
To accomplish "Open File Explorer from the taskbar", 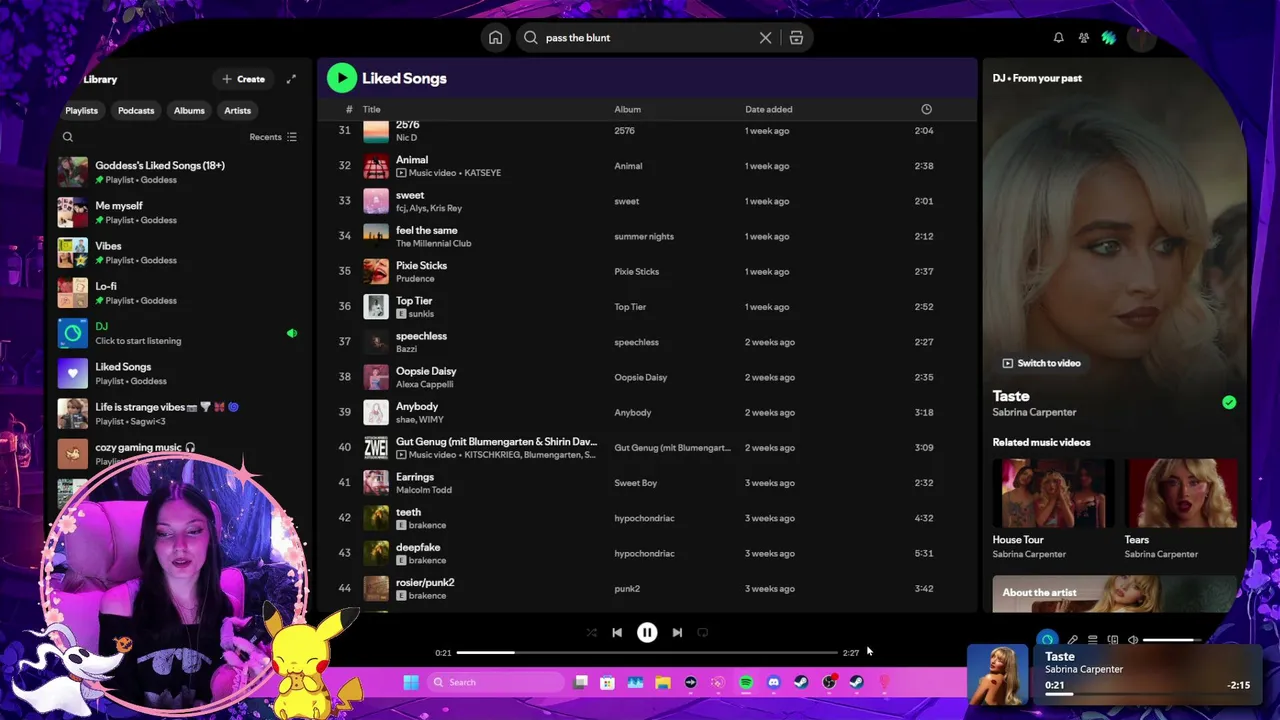I will coord(662,683).
